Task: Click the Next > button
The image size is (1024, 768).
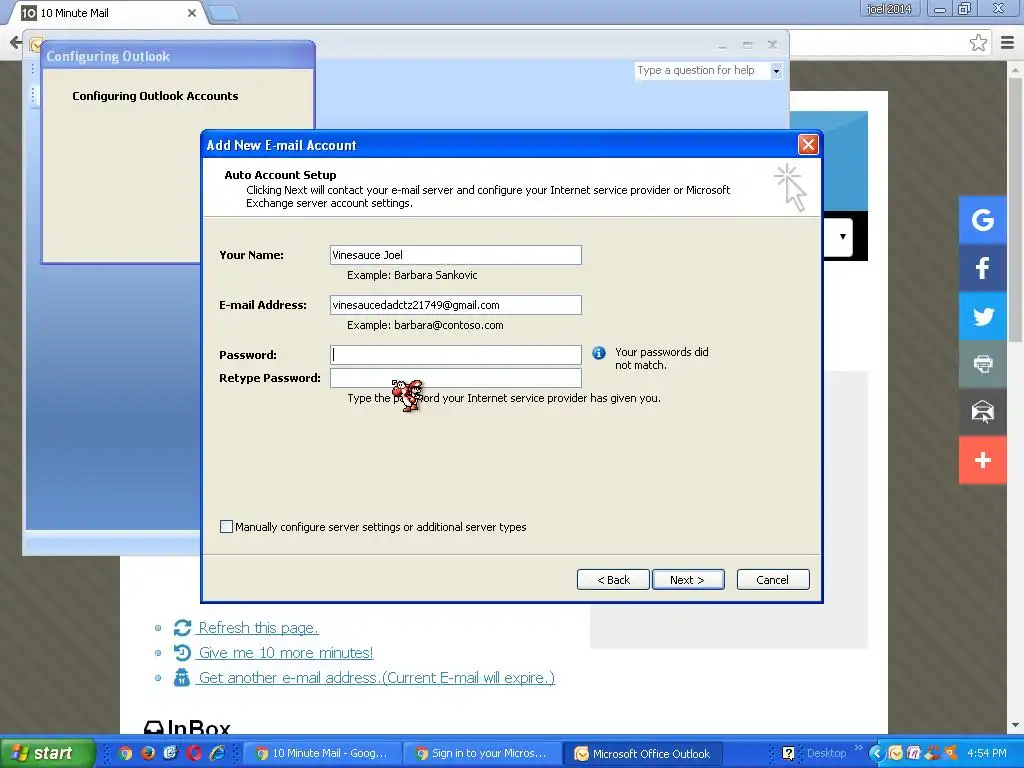Action: pos(688,580)
